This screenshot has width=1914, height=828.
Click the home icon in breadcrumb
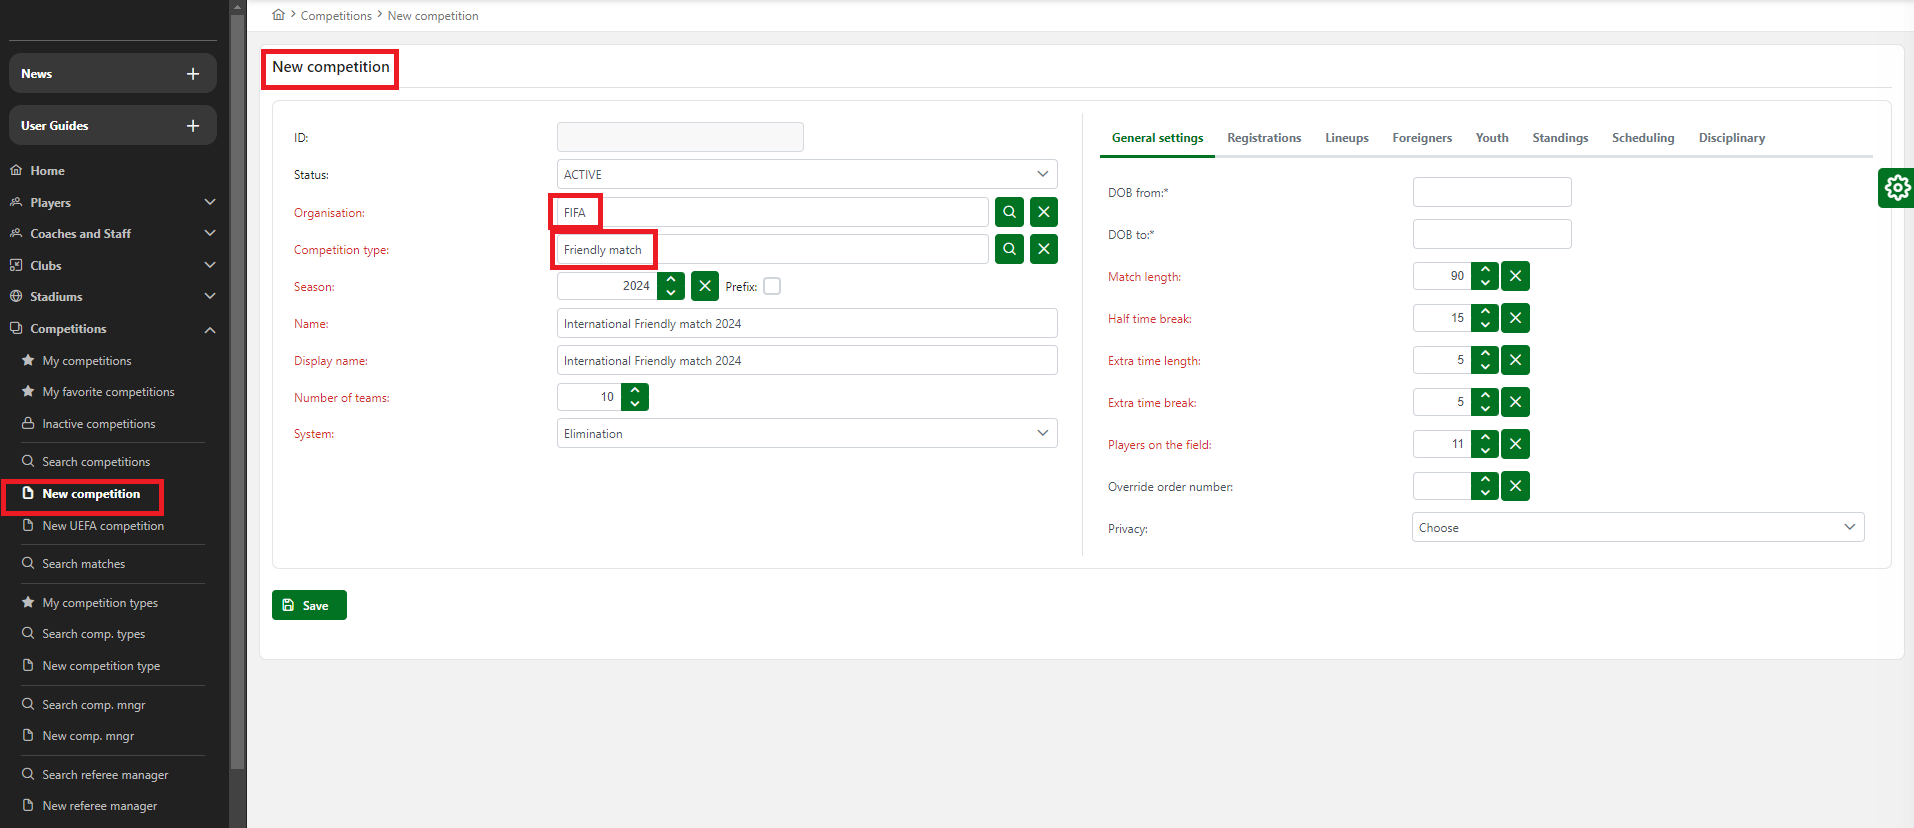[278, 15]
